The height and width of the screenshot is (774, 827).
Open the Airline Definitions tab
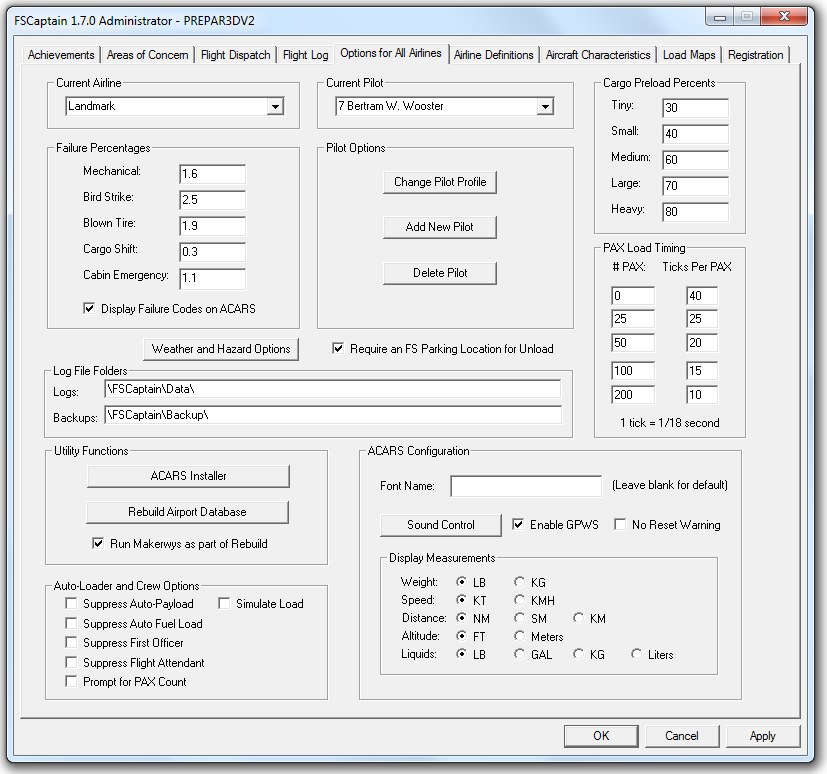click(x=494, y=55)
